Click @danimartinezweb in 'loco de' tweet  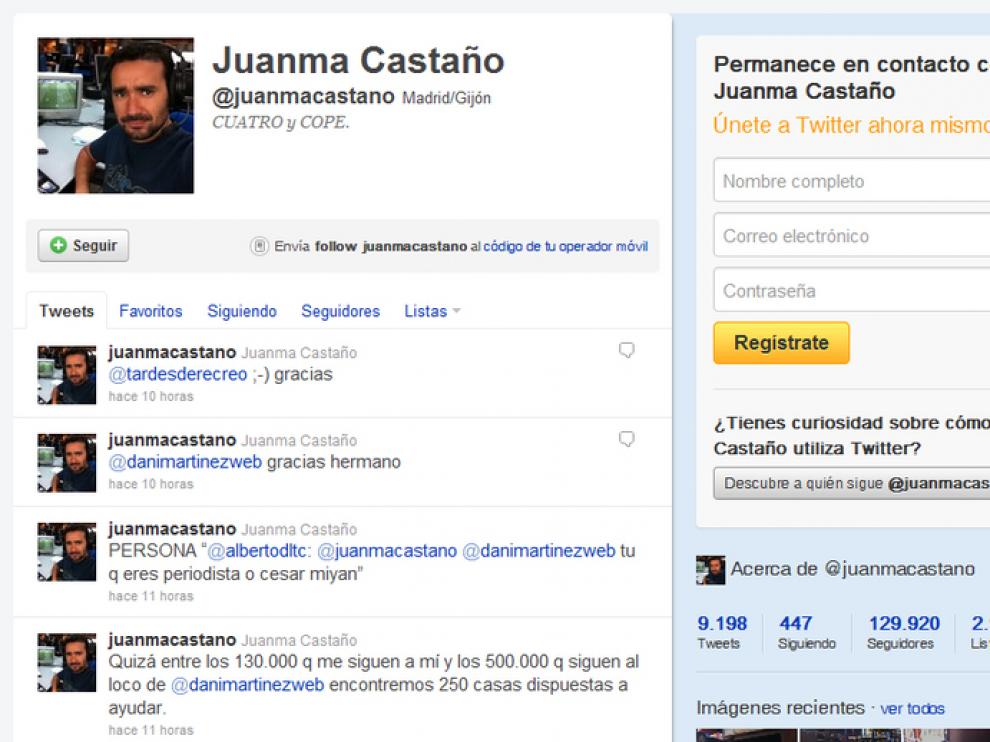pyautogui.click(x=248, y=685)
